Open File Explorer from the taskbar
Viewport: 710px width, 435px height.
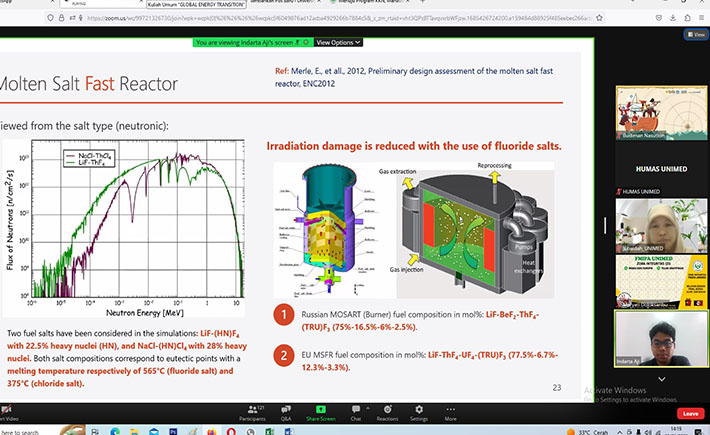(134, 431)
